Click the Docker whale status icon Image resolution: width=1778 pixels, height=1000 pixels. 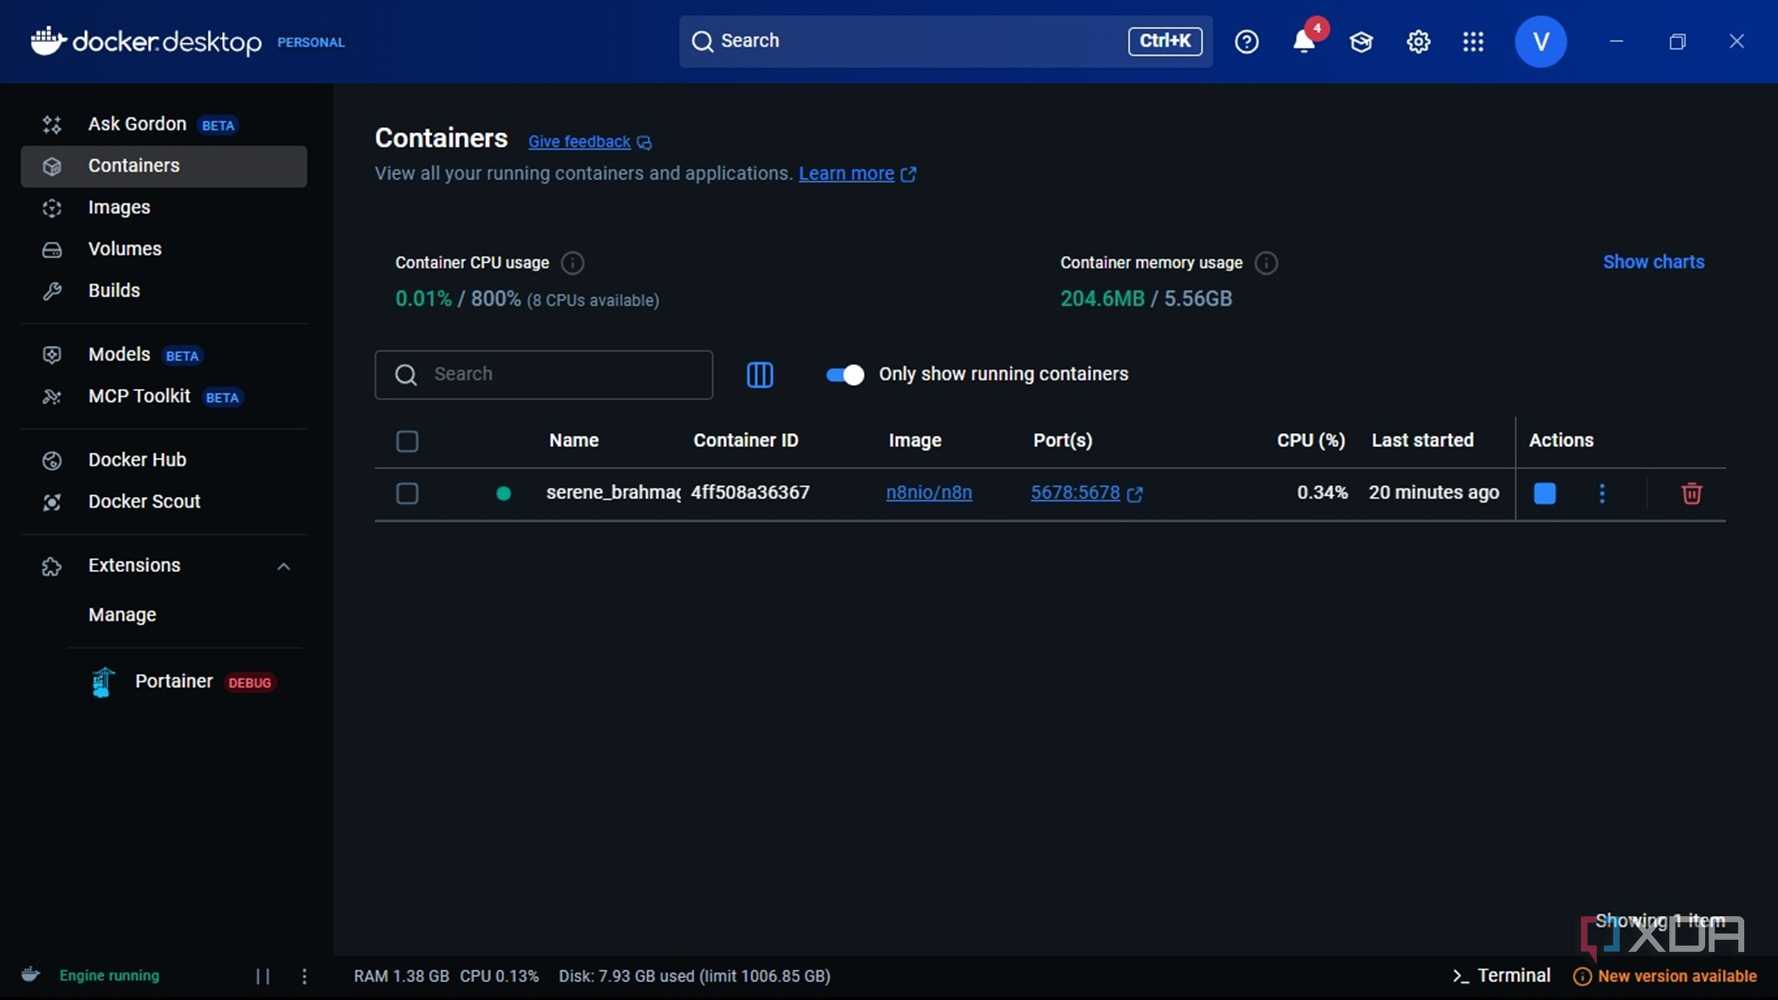pos(31,975)
